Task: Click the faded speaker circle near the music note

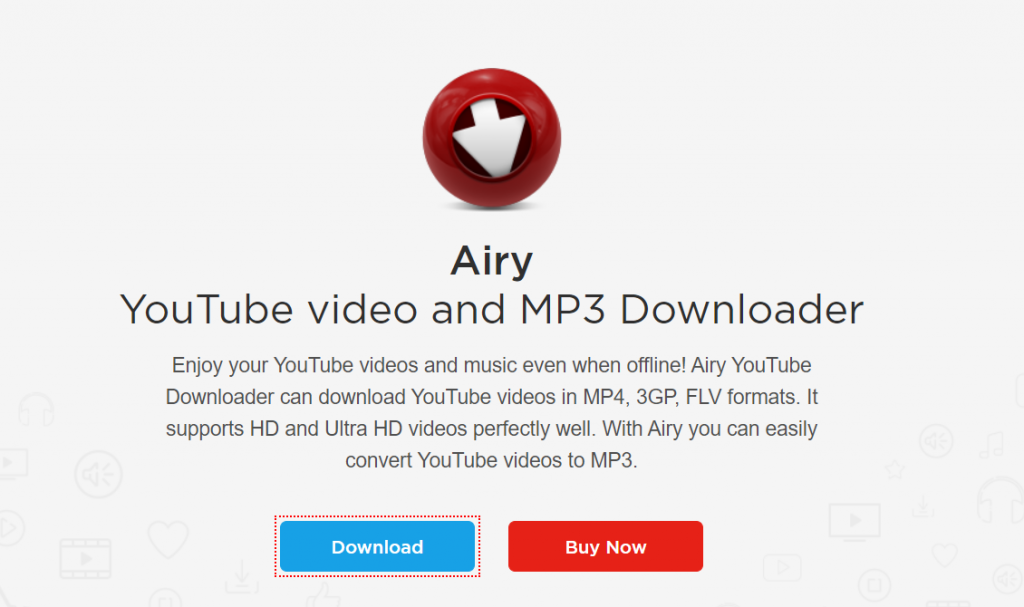Action: tap(936, 441)
